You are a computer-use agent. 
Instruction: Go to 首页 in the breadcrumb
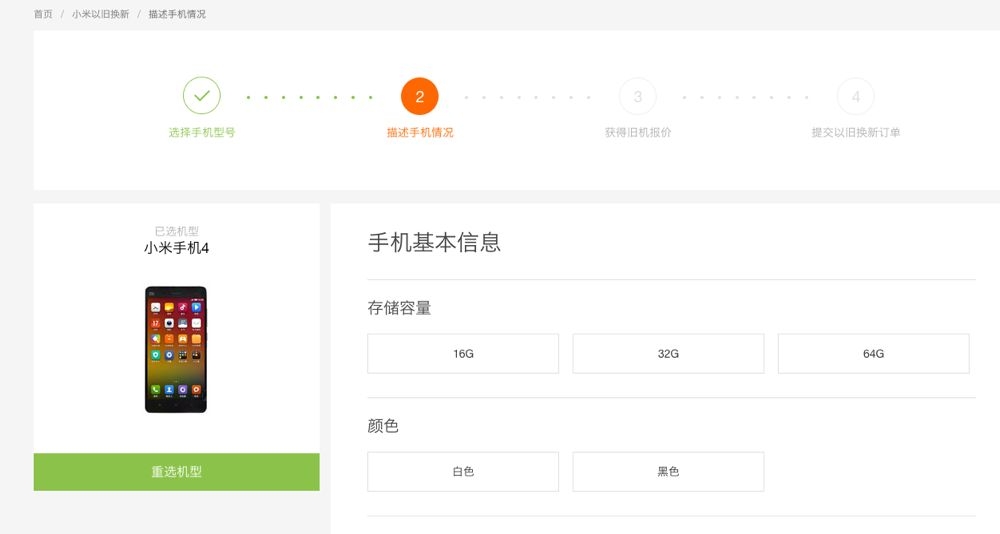pos(43,15)
